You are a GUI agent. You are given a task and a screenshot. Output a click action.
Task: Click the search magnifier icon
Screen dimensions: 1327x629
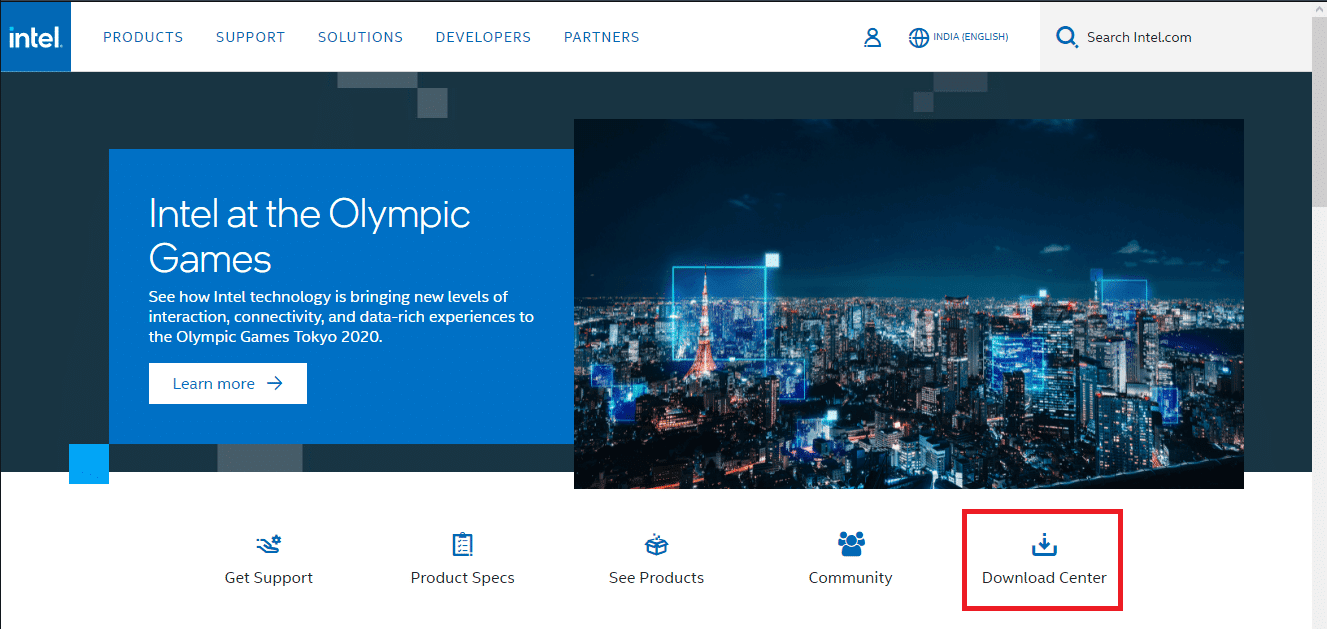pyautogui.click(x=1067, y=38)
